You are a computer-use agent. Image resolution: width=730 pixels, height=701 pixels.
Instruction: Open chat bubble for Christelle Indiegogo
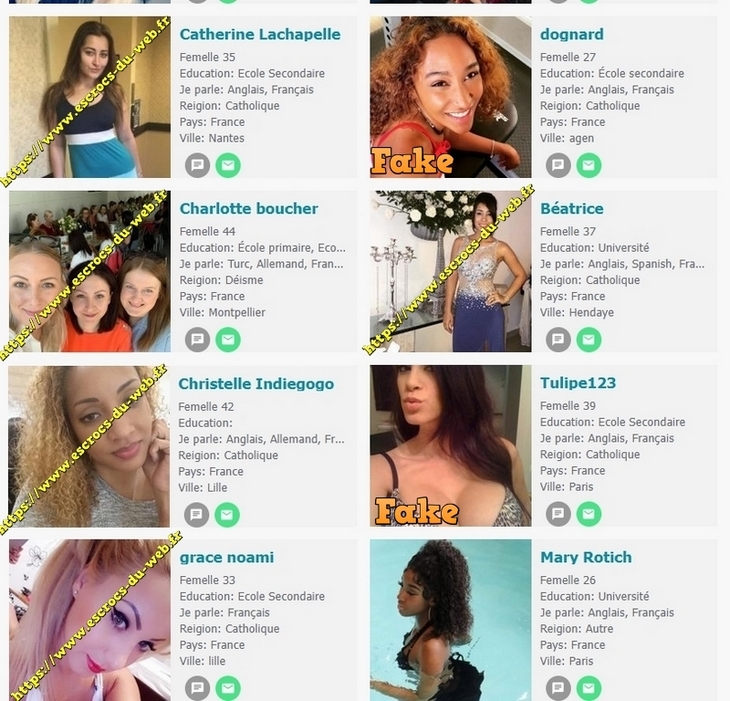(196, 514)
